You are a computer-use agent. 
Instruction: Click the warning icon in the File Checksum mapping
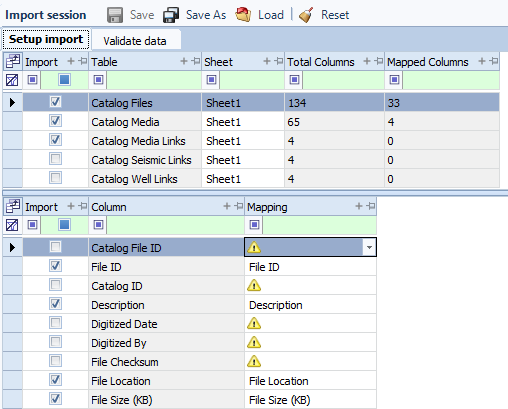pos(254,361)
